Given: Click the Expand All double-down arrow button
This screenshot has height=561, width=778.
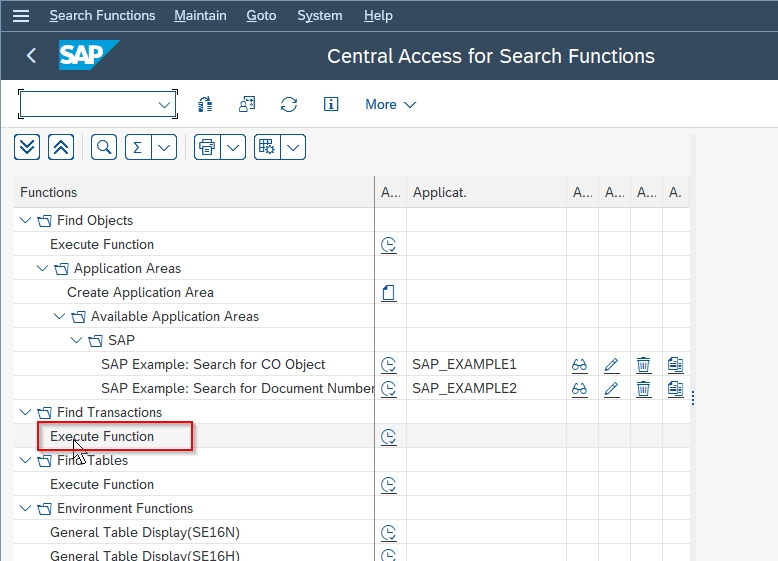Looking at the screenshot, I should tap(27, 147).
